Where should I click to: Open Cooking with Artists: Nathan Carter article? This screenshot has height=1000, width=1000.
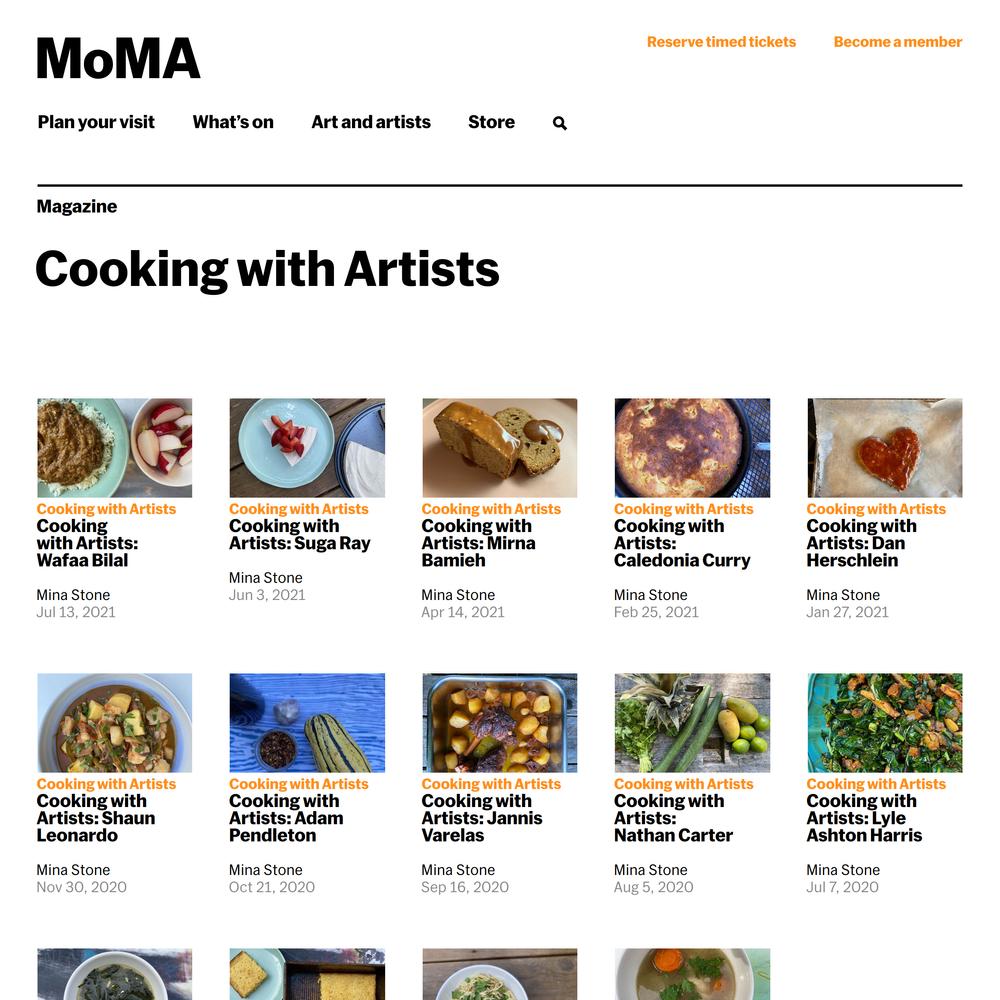673,818
